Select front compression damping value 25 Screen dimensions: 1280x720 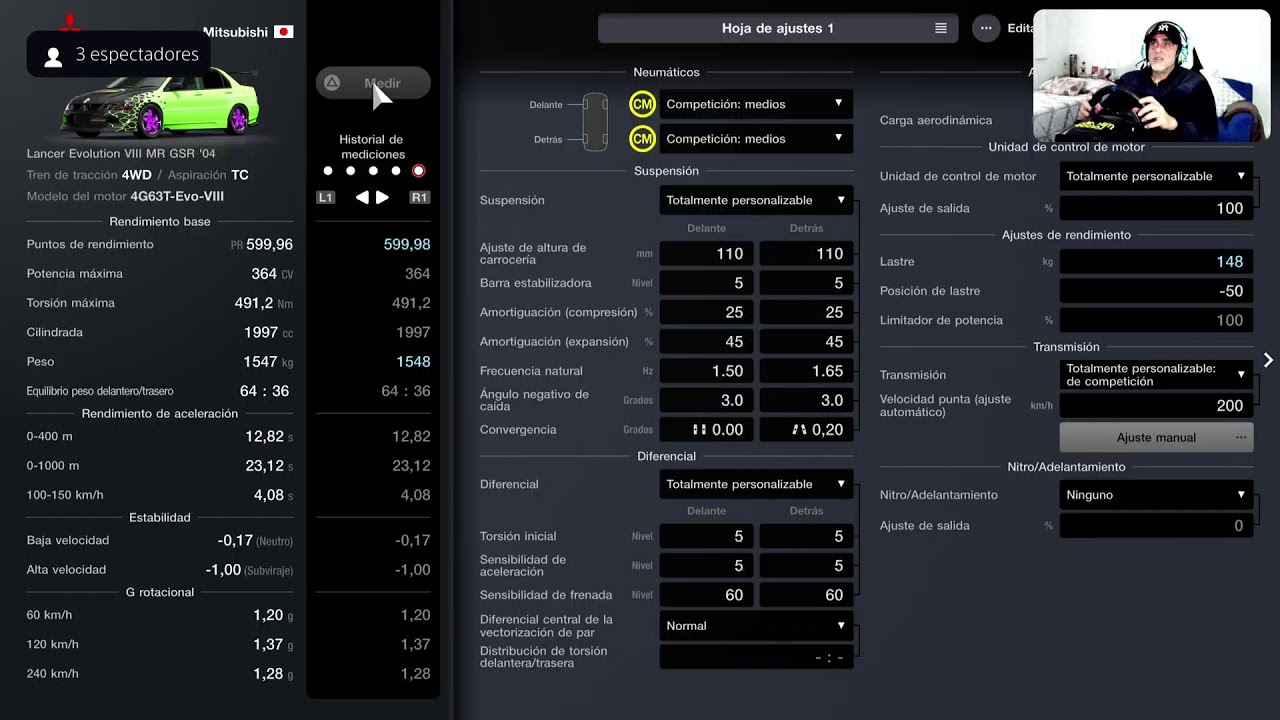pos(706,312)
